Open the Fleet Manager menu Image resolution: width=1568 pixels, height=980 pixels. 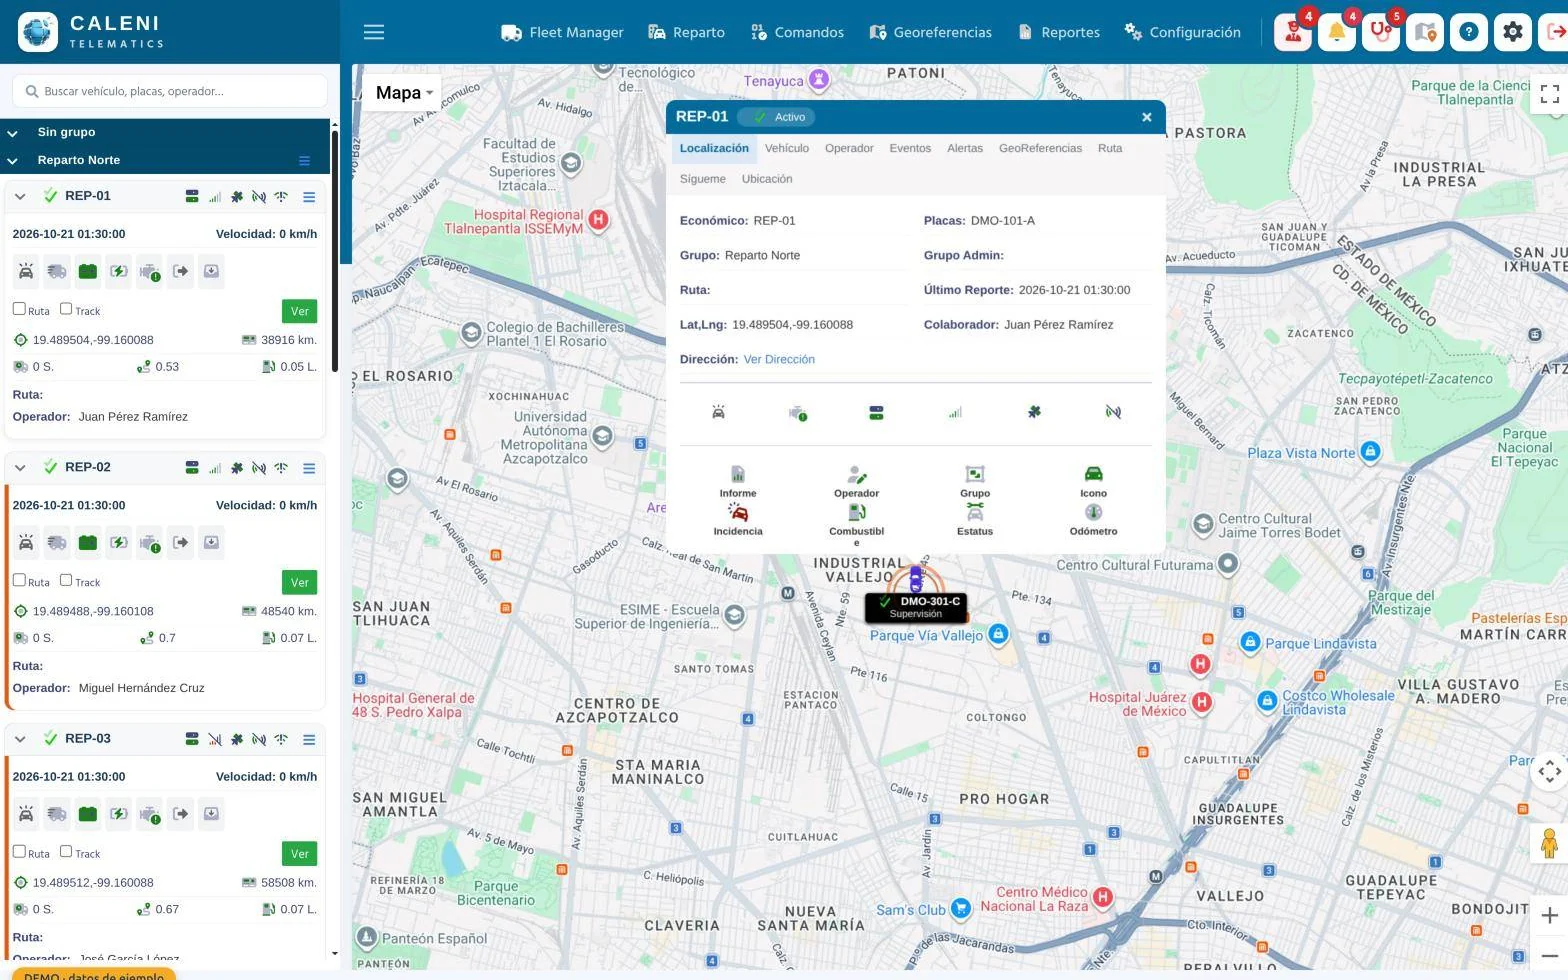[x=562, y=32]
